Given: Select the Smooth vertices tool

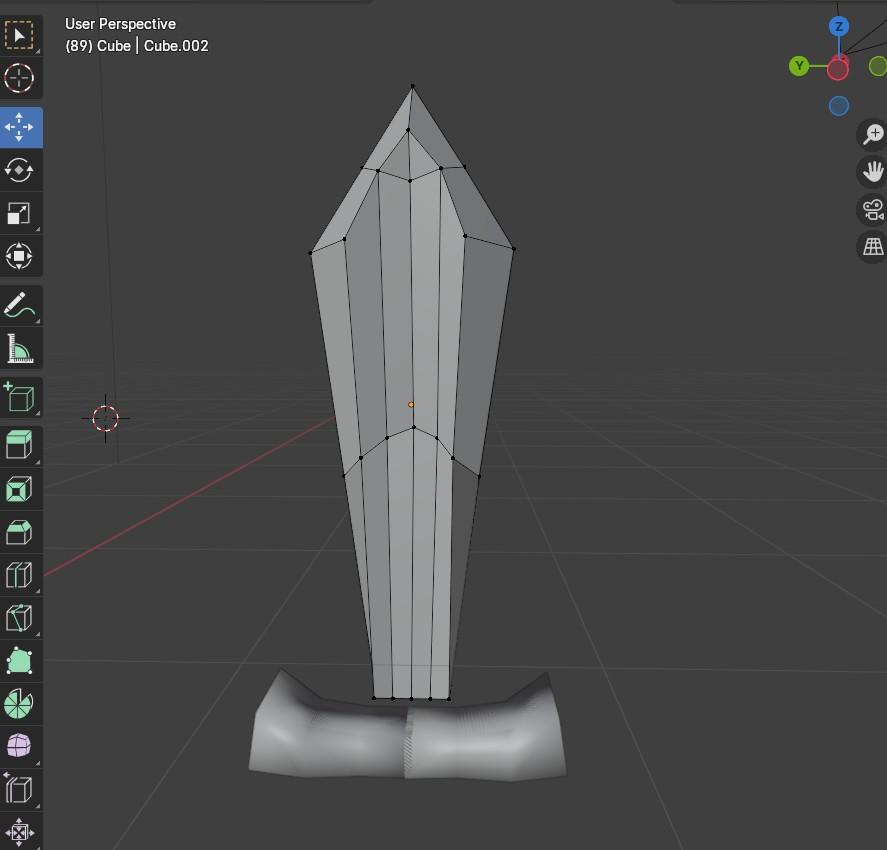Looking at the screenshot, I should 20,747.
